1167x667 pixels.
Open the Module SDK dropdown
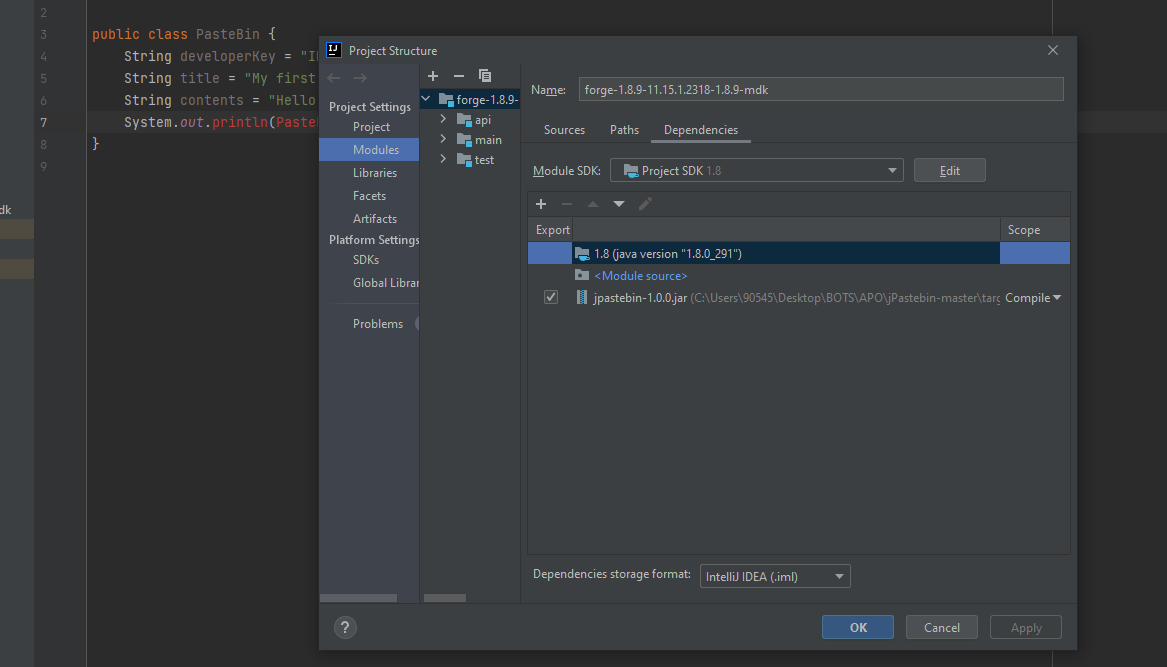(x=757, y=170)
